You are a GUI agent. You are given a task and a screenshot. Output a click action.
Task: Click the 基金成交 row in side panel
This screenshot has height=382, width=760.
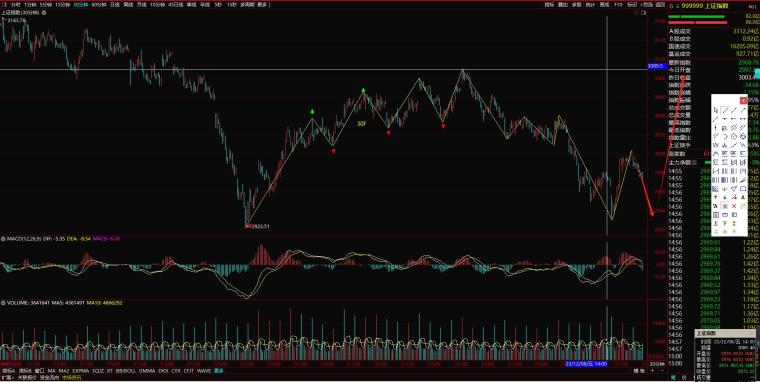713,53
